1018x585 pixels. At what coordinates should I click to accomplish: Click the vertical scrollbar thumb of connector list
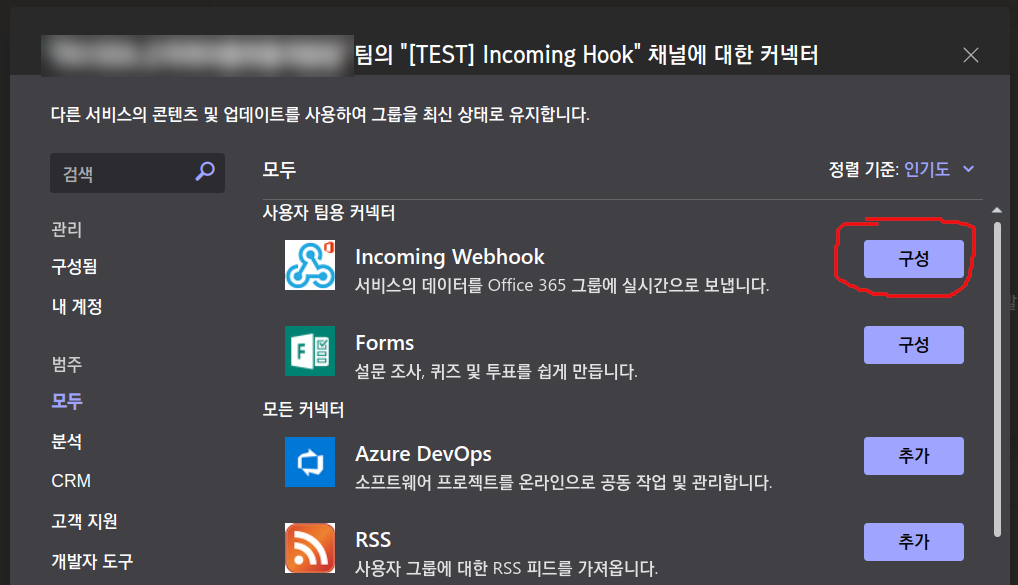997,380
